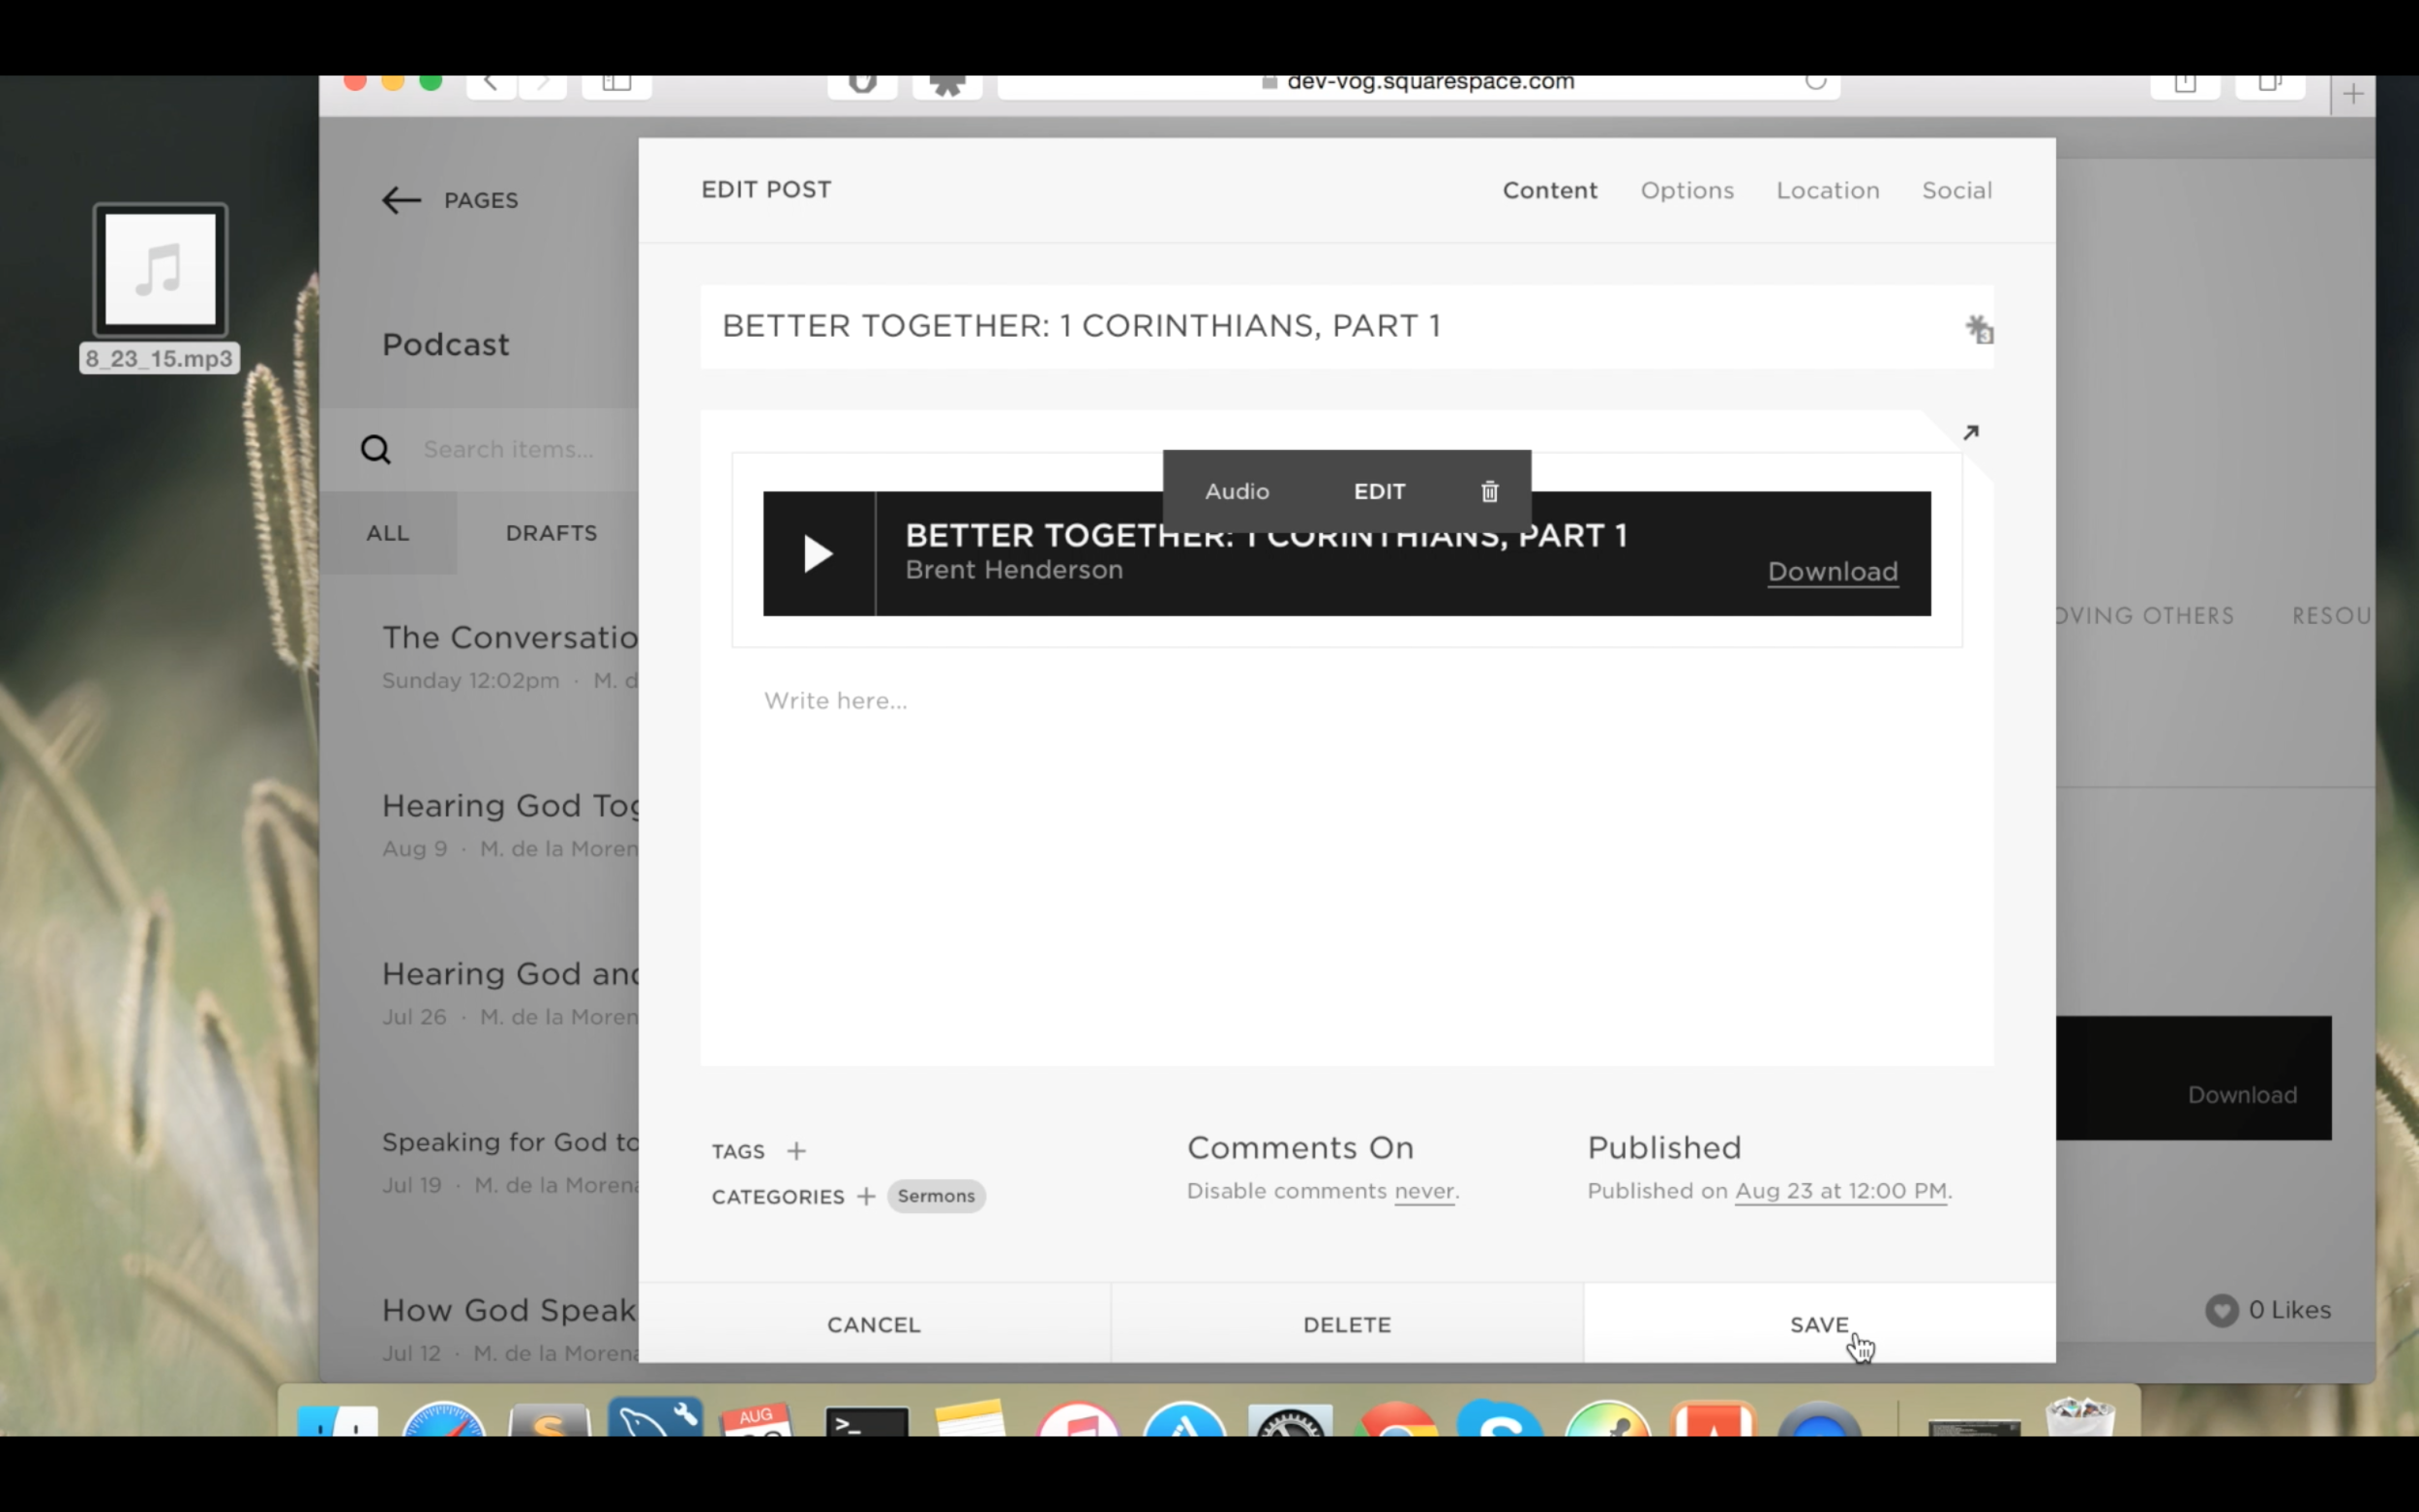Click Safari's back navigation arrow
Viewport: 2419px width, 1512px height.
pyautogui.click(x=490, y=84)
